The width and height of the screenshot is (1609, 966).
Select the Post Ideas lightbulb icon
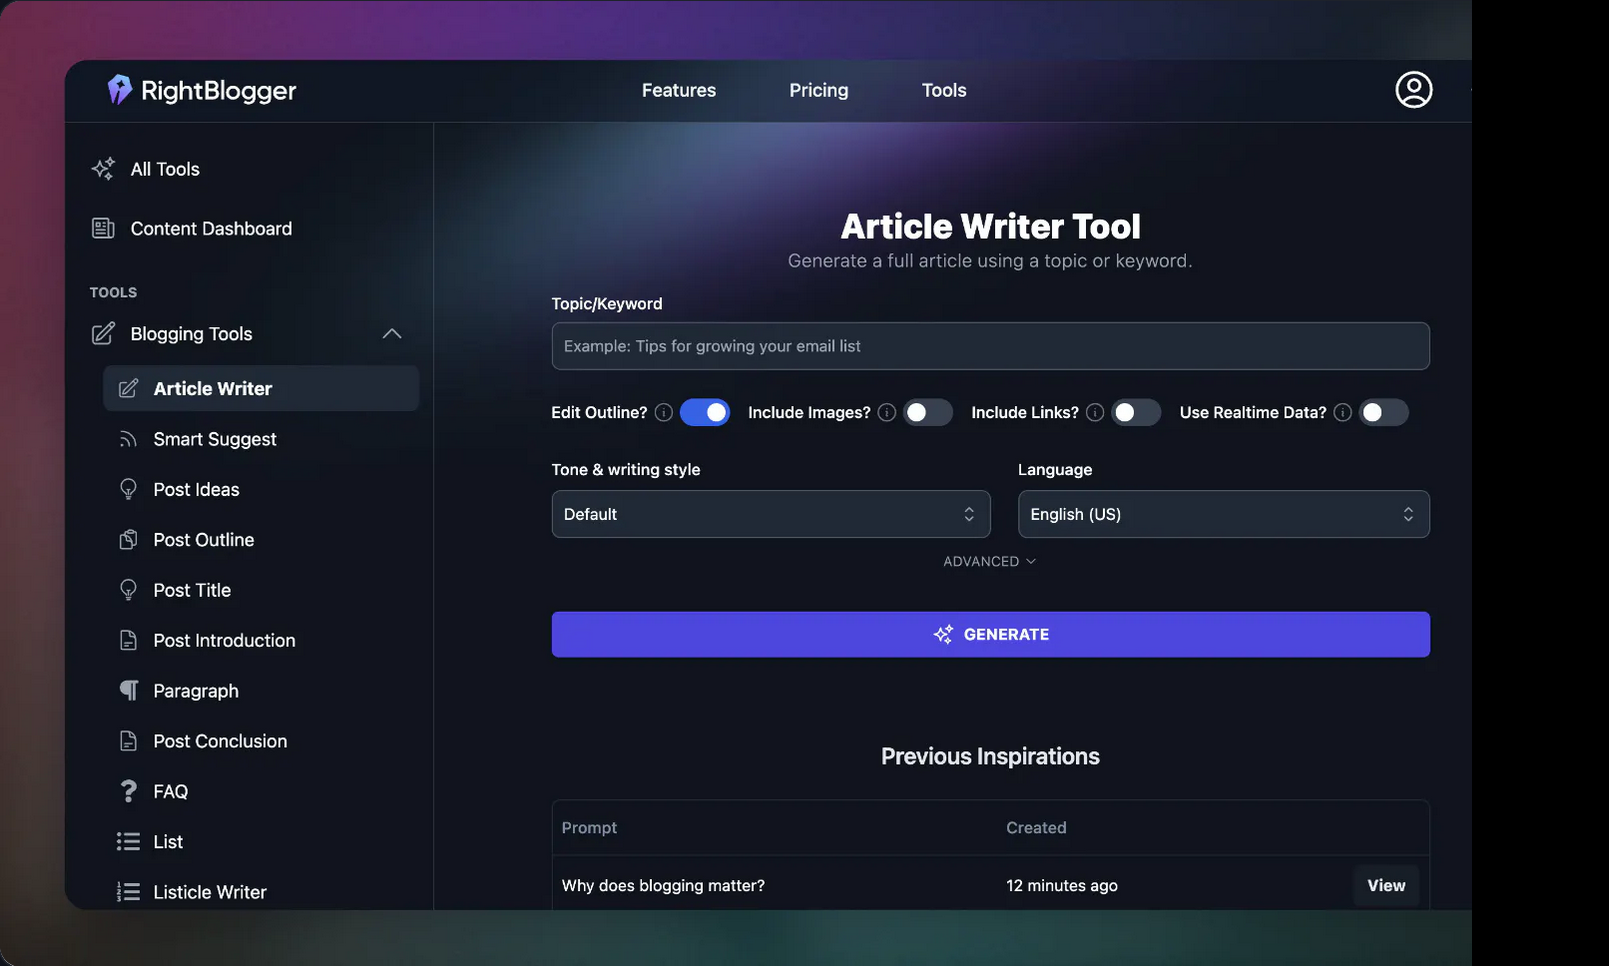[x=128, y=489]
